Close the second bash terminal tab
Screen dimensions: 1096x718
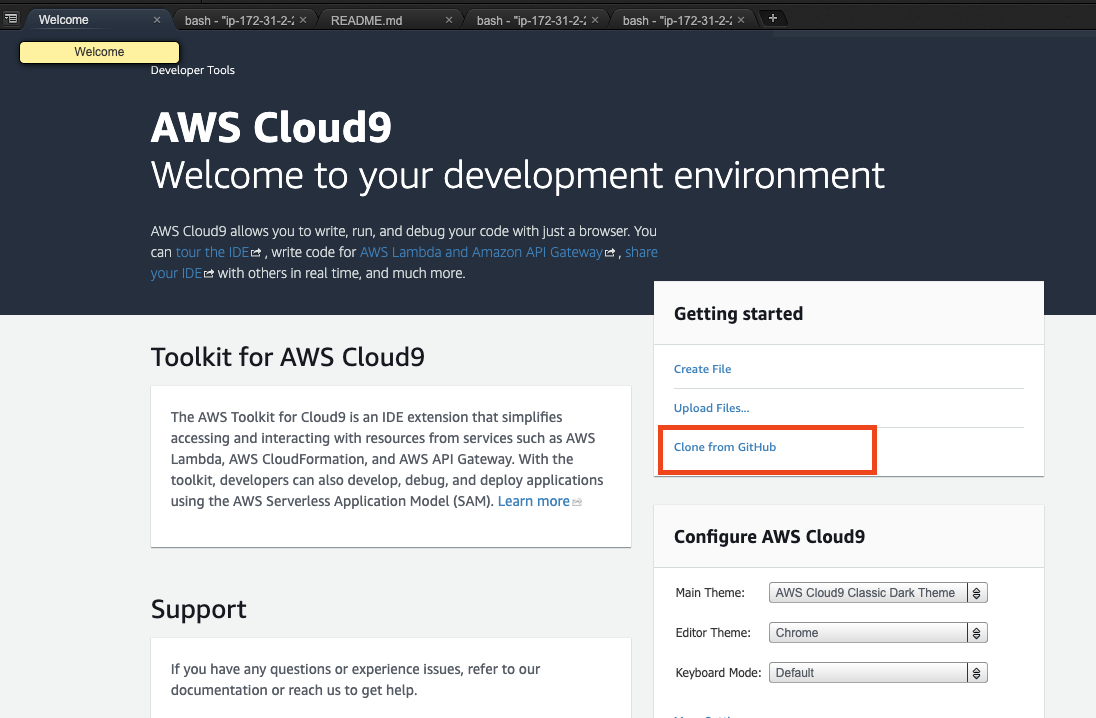595,20
